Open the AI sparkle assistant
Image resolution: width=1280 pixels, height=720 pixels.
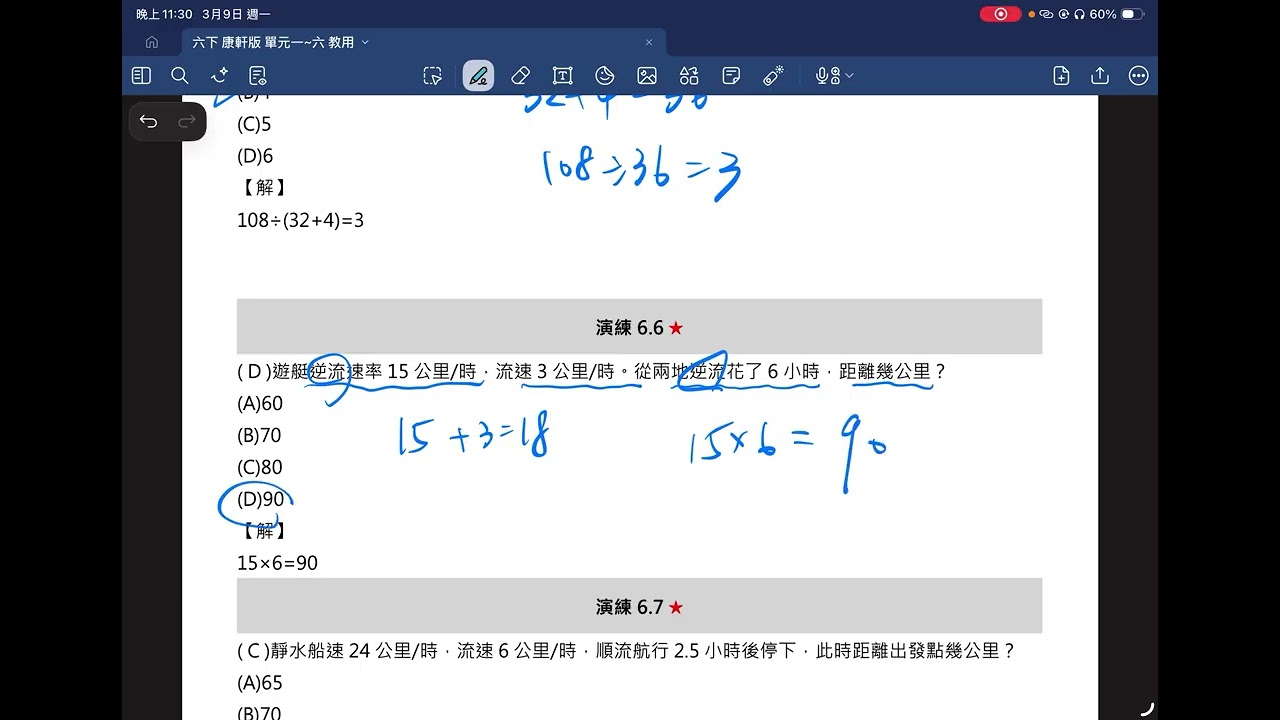(219, 75)
